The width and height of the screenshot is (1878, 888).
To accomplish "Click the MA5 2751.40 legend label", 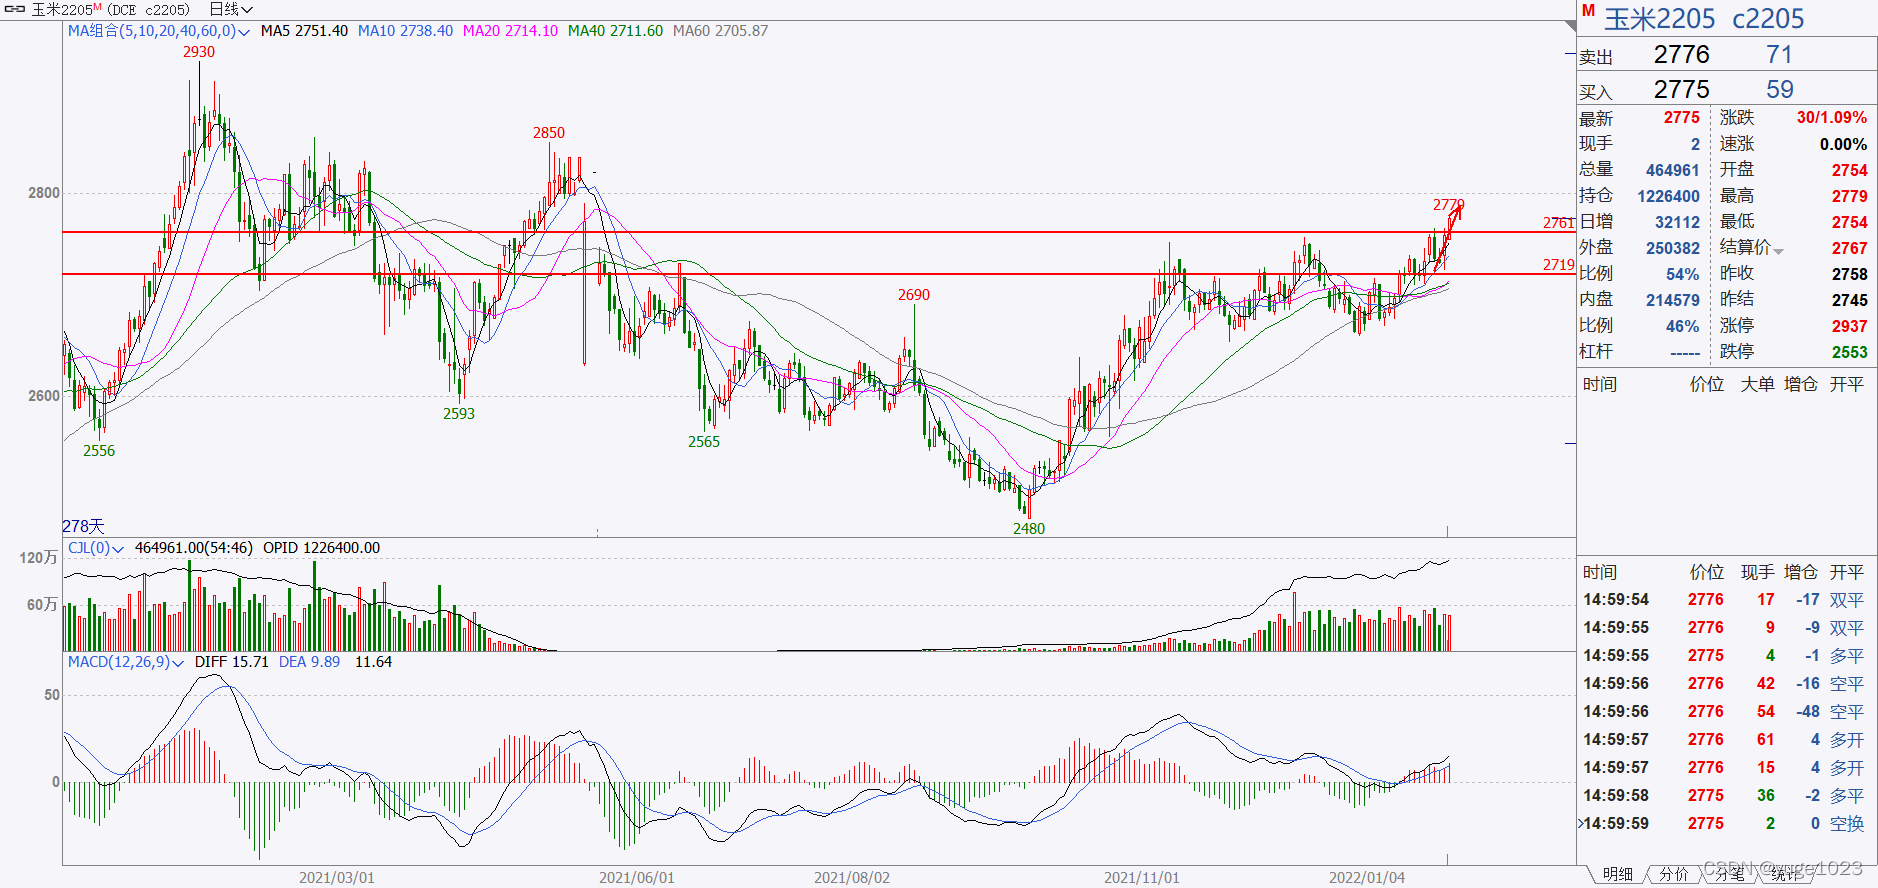I will point(304,31).
